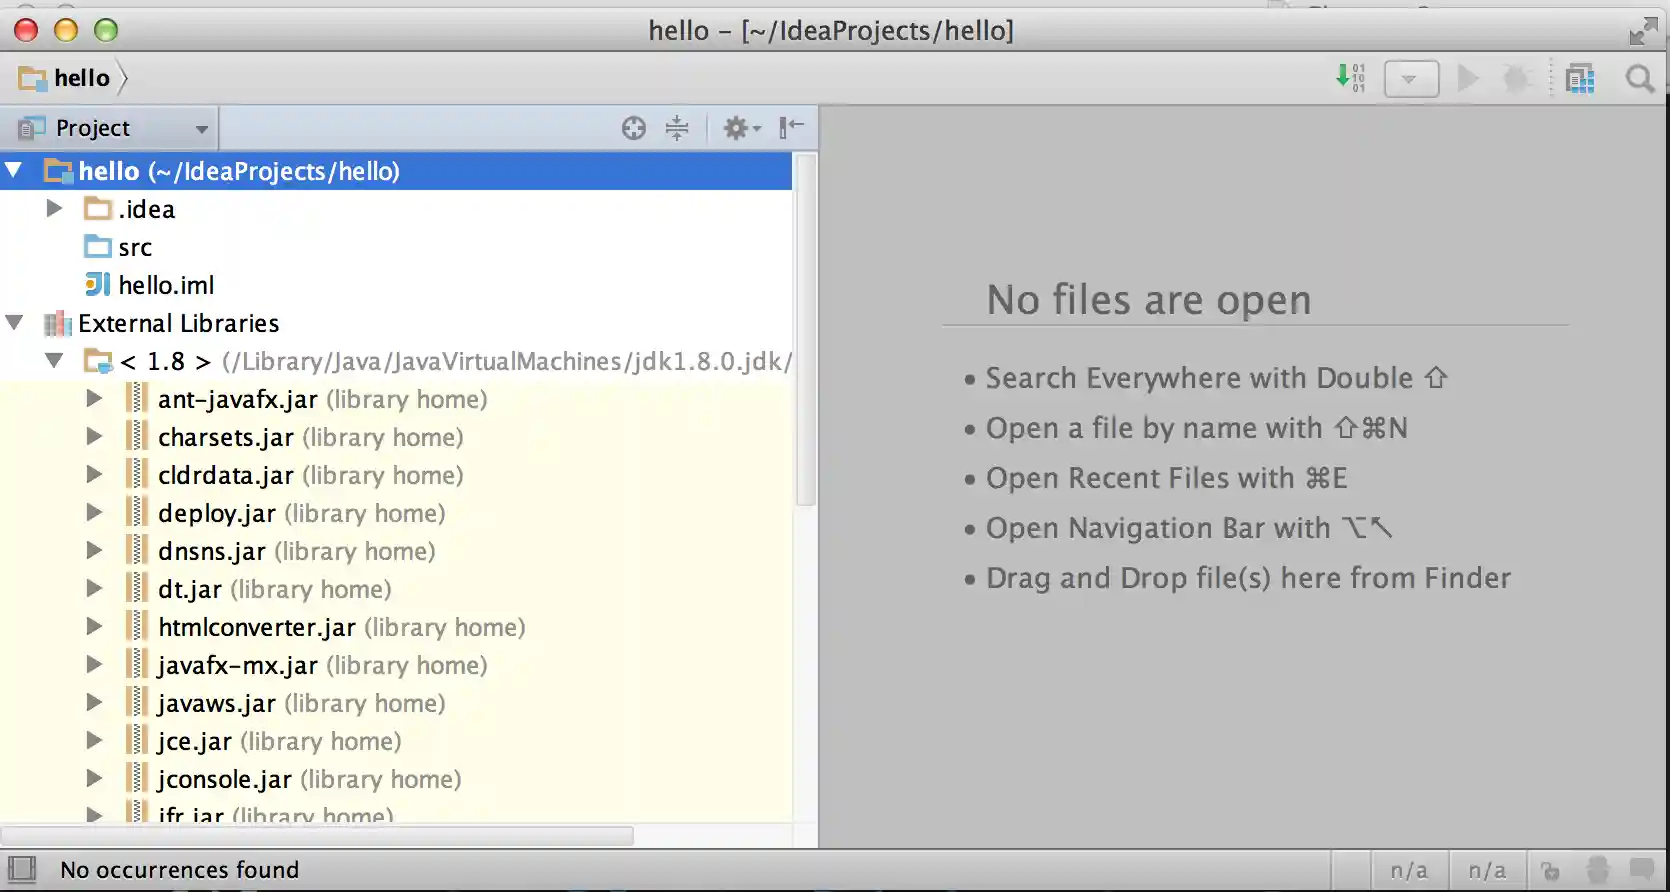
Task: Toggle the Hector inspector icon in status bar
Action: (x=1597, y=870)
